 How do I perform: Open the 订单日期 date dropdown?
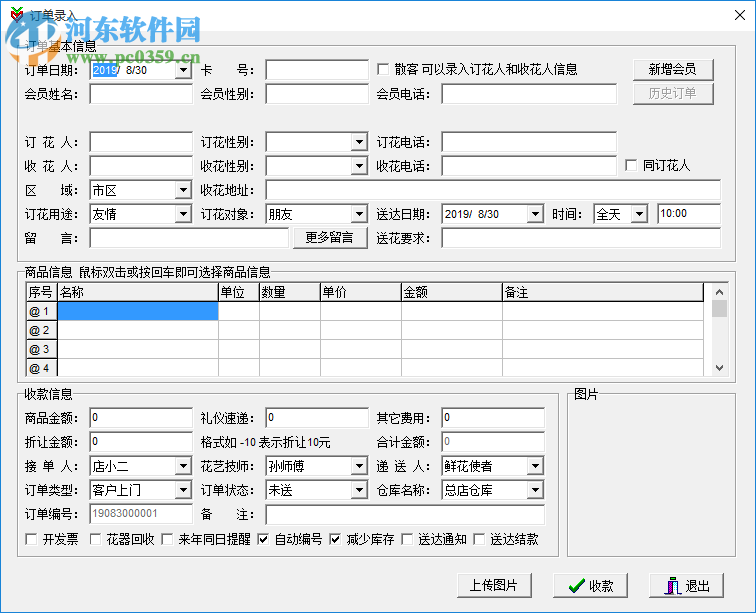tap(183, 70)
